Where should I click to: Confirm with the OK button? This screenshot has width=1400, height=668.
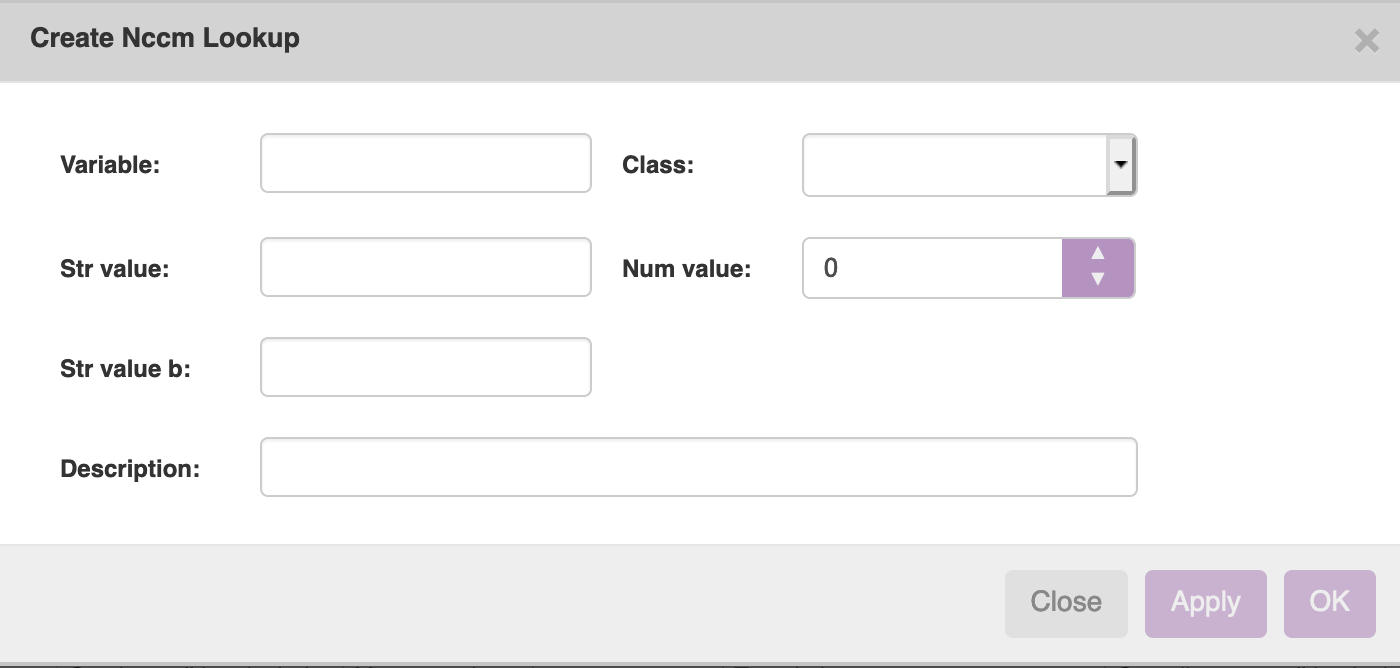pos(1329,602)
